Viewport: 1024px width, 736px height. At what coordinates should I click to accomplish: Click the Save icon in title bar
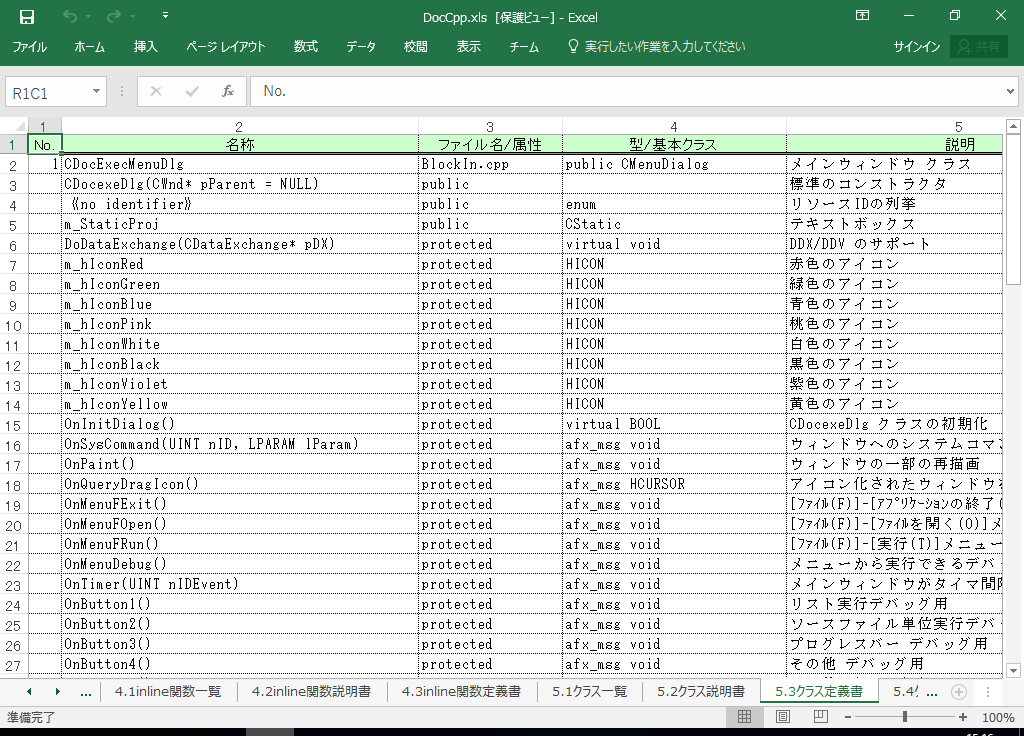point(27,16)
